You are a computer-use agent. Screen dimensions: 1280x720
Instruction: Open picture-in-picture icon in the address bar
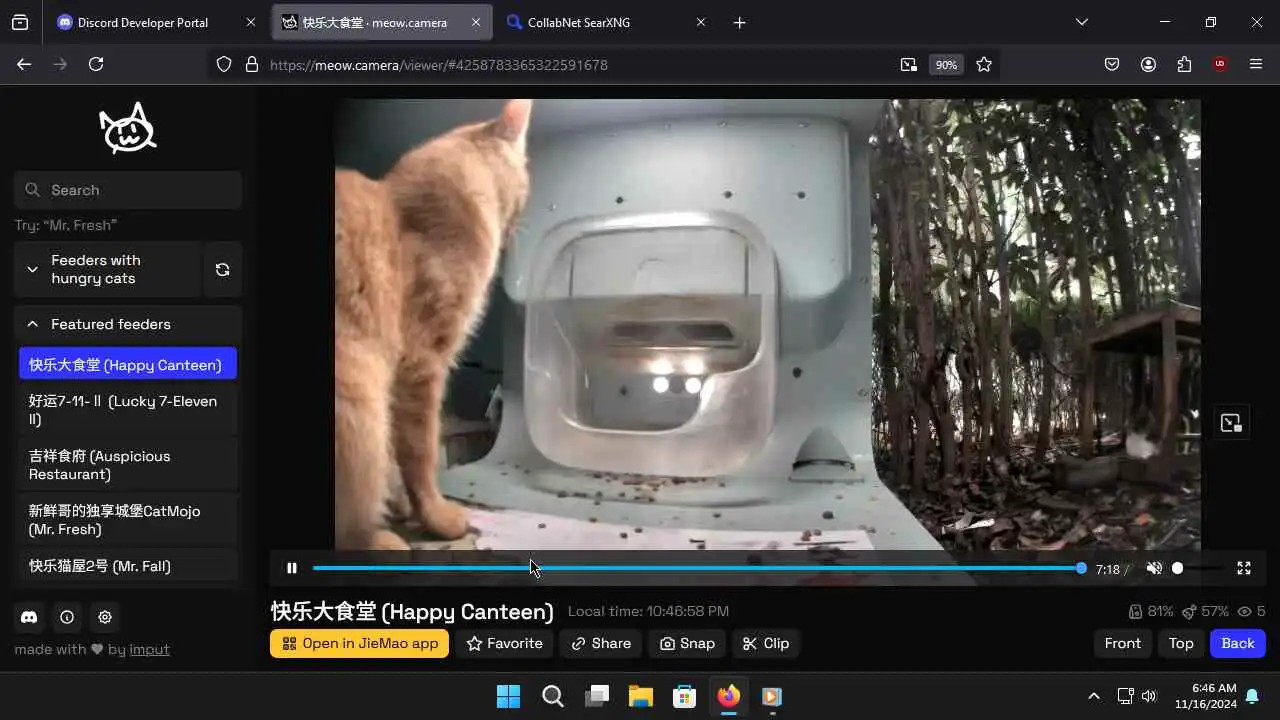[908, 64]
